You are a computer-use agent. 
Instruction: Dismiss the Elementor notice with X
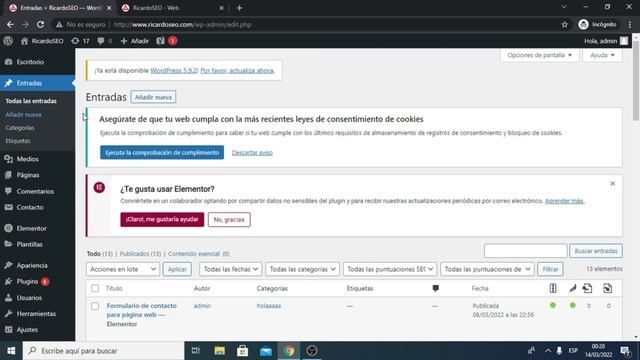click(x=613, y=184)
